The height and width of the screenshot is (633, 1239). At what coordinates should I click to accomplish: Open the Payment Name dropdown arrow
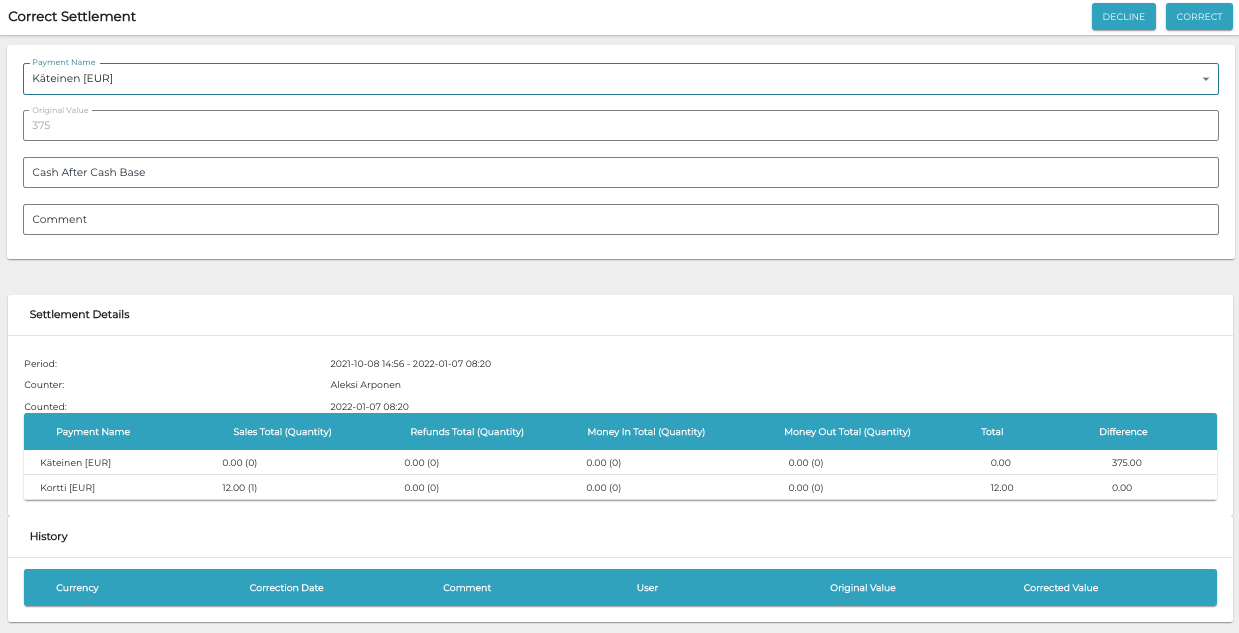[x=1205, y=79]
